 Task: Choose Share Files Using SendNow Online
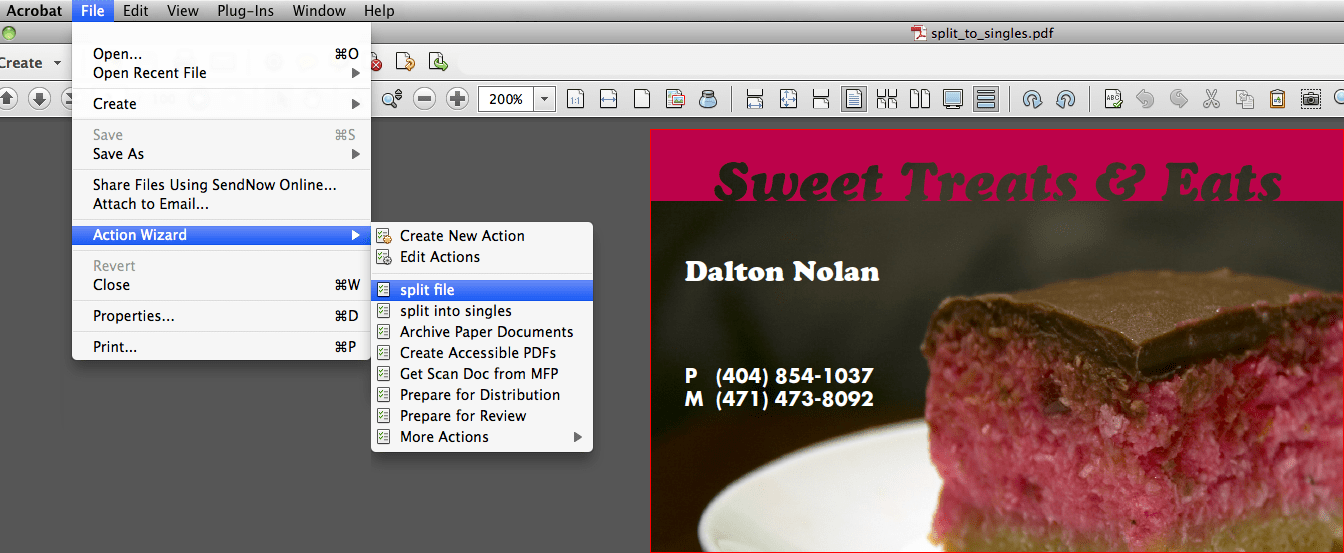[221, 185]
